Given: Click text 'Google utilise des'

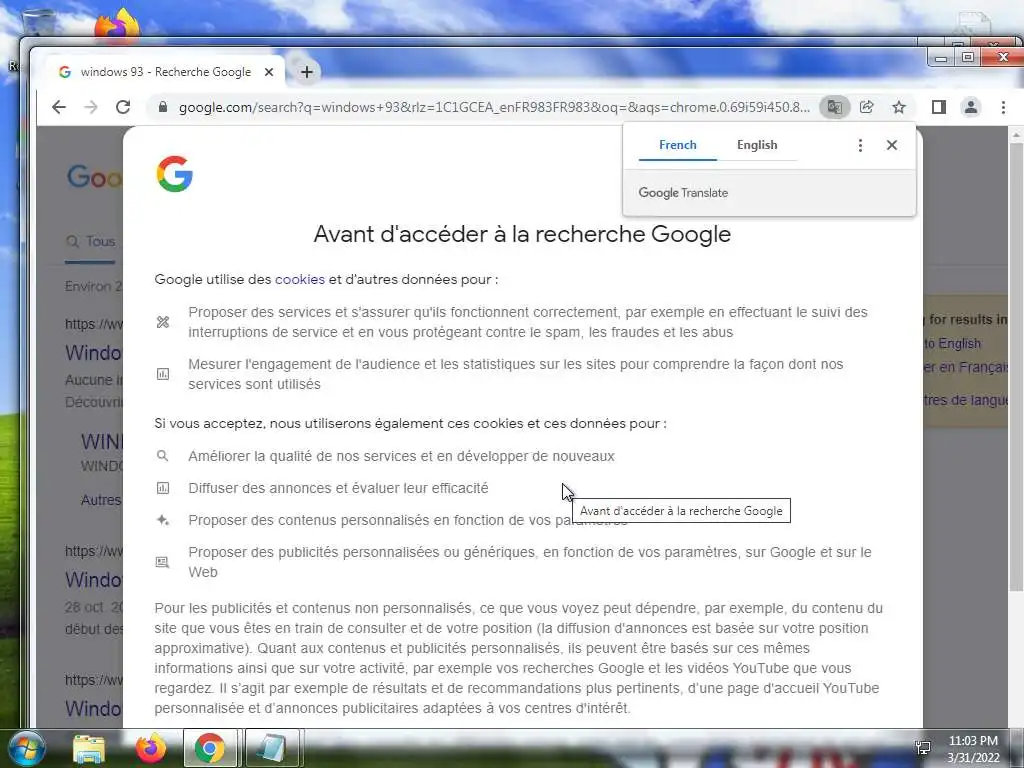Looking at the screenshot, I should pyautogui.click(x=213, y=280).
